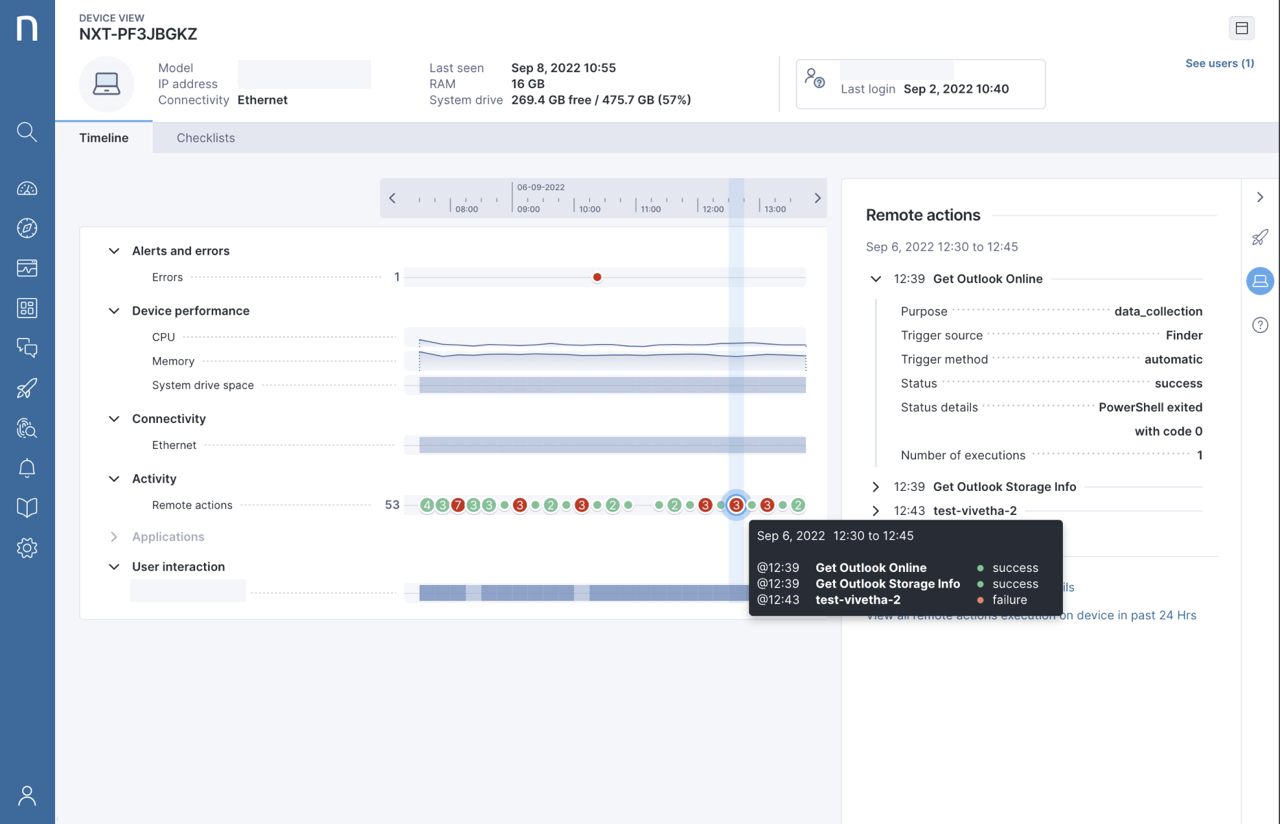
Task: Open the library book icon in sidebar
Action: point(27,508)
